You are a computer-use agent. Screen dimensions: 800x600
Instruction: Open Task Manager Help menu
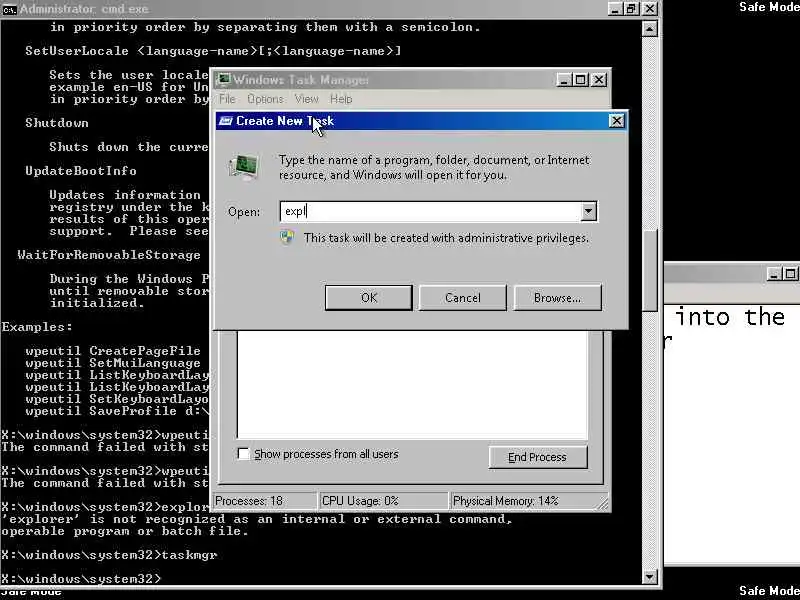341,99
